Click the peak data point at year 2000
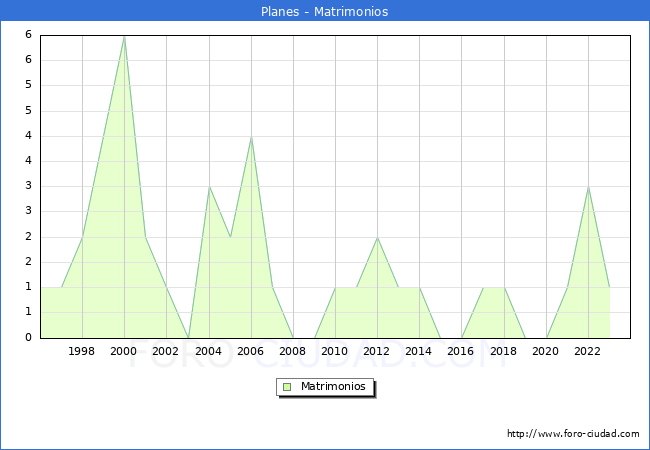 tap(124, 37)
